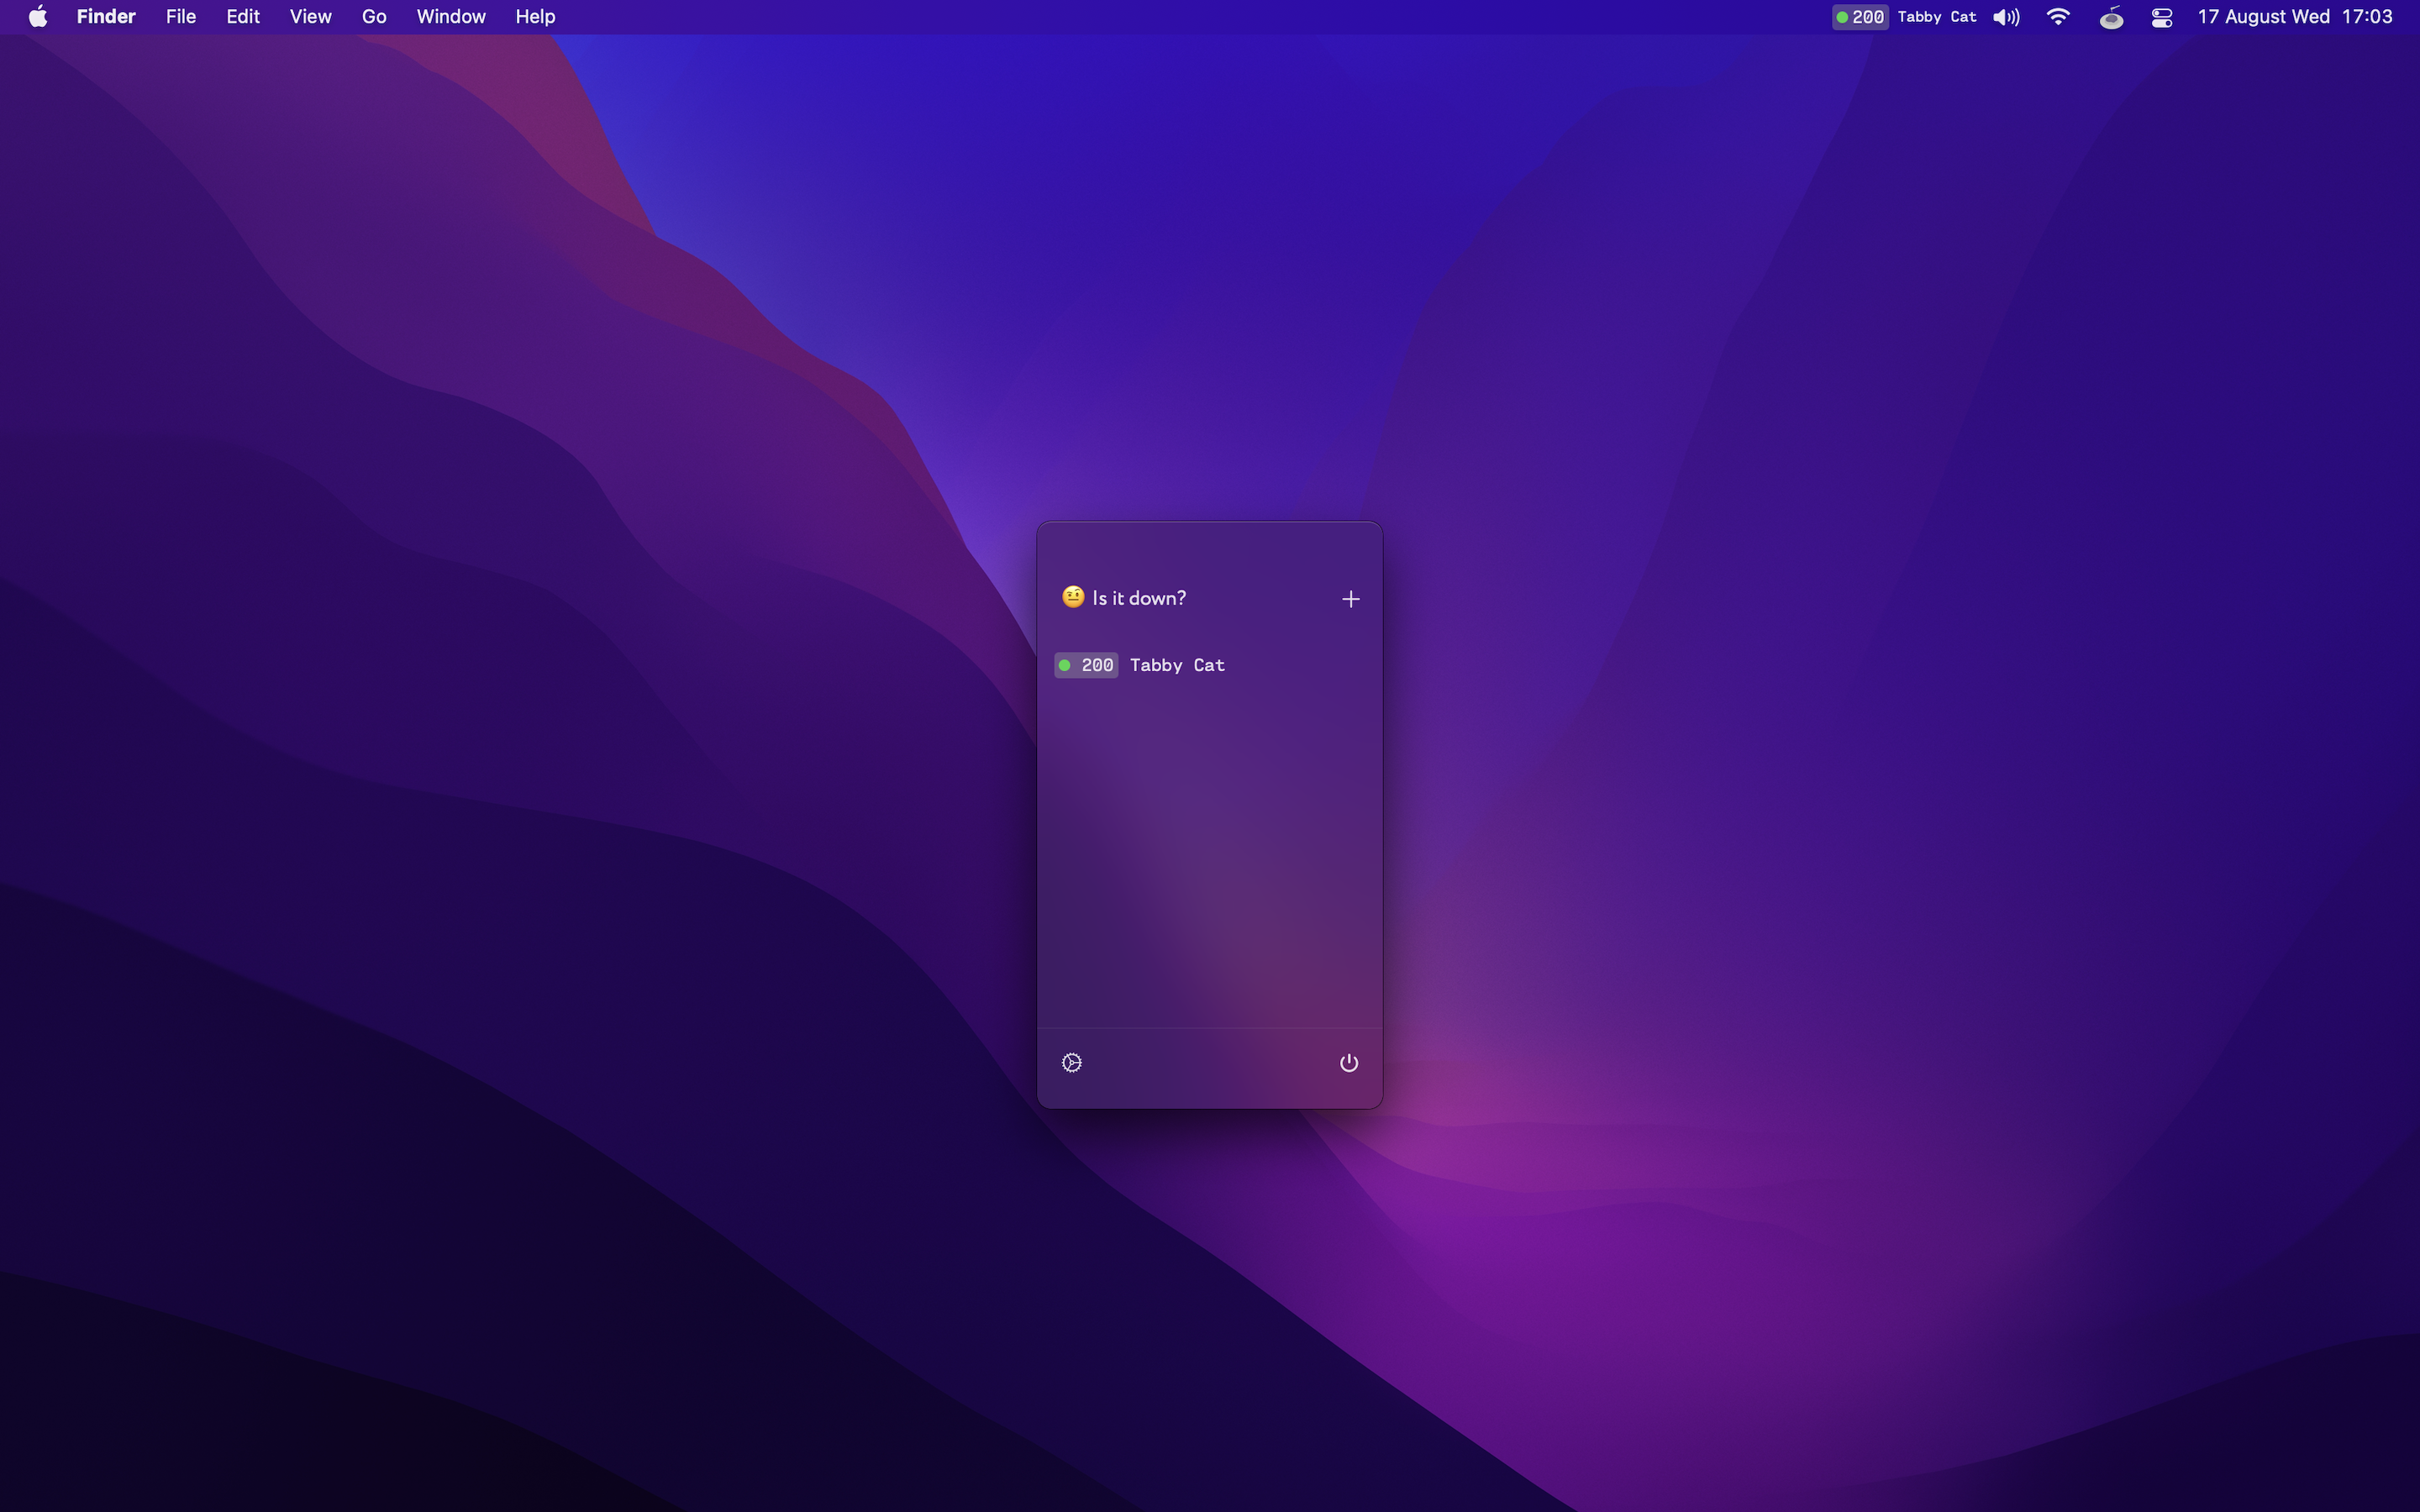Open the Apple logo menu

(x=38, y=17)
